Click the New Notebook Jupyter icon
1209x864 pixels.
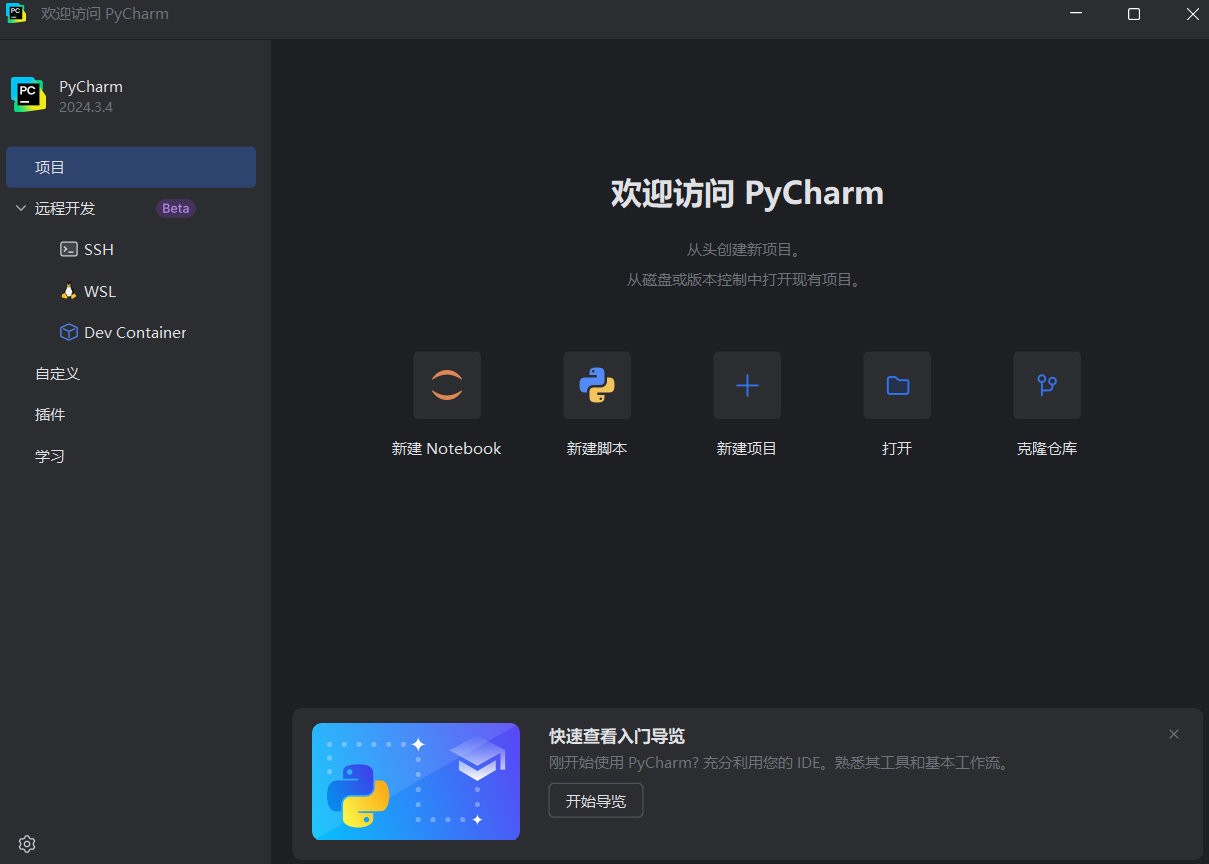point(447,385)
